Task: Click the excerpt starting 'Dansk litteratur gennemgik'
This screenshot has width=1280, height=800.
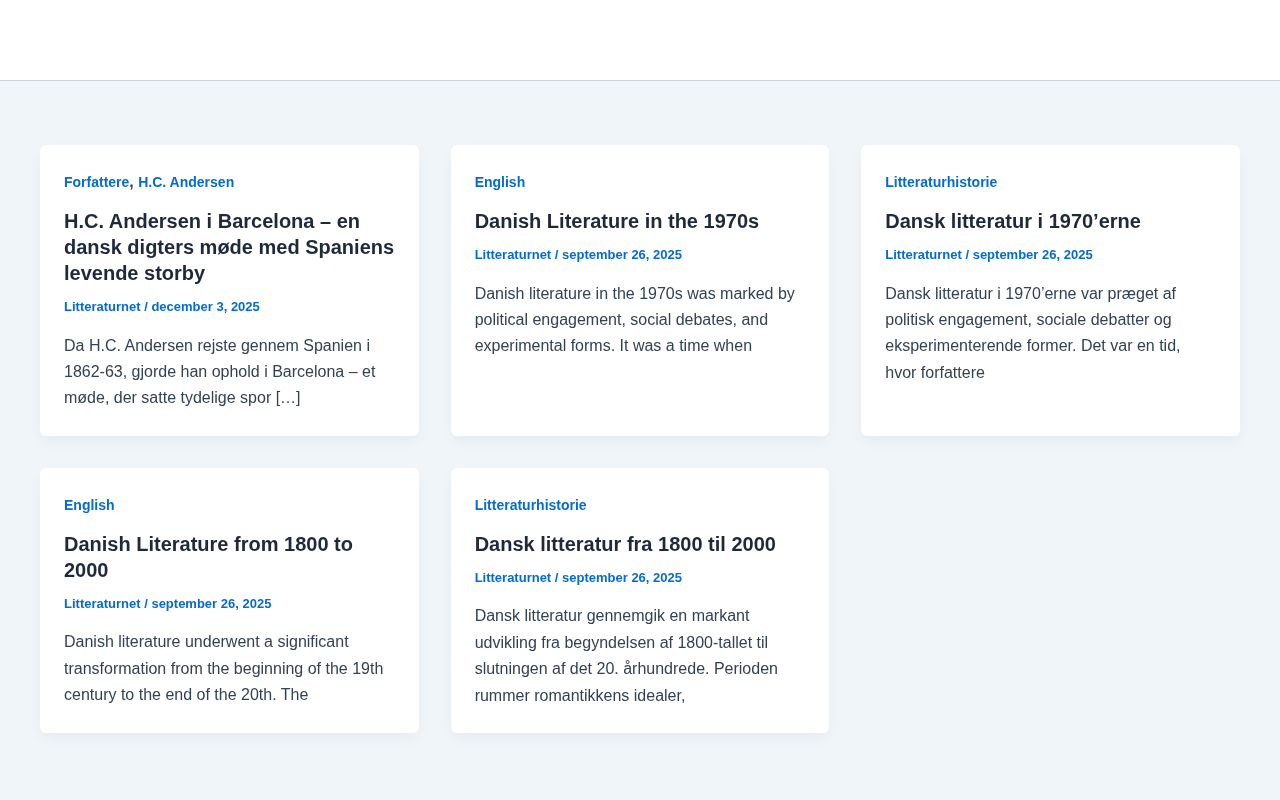Action: [x=626, y=655]
